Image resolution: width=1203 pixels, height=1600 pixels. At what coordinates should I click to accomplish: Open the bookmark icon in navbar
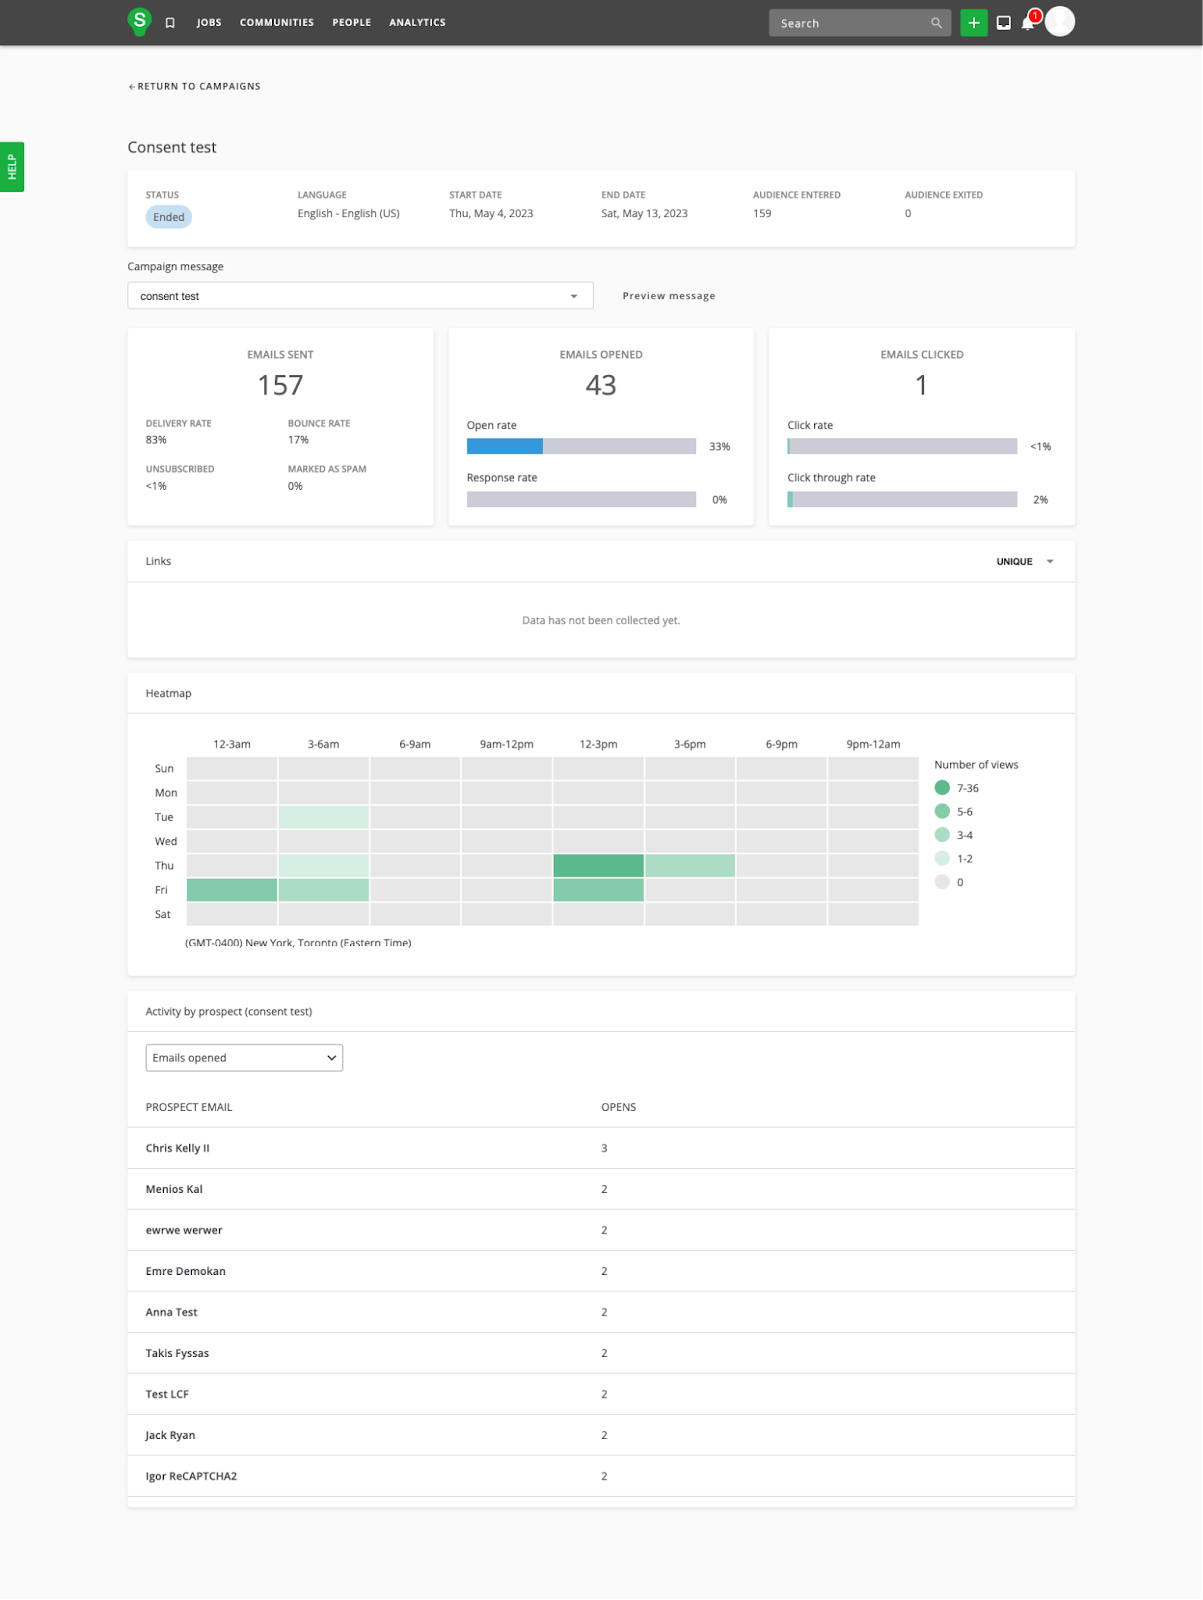click(x=170, y=23)
